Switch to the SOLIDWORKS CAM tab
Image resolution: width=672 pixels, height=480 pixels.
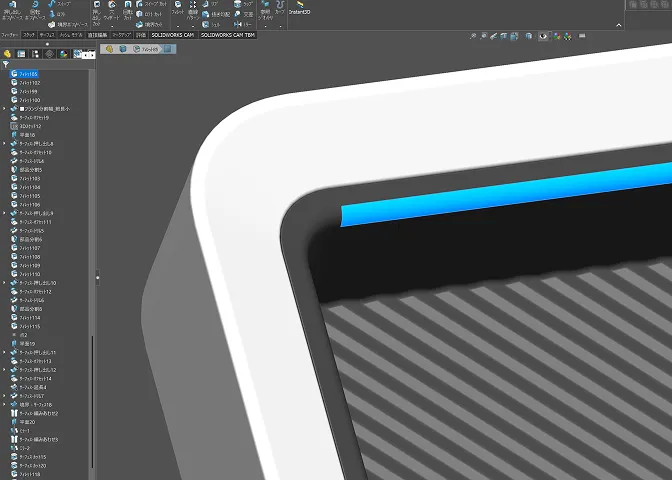173,35
